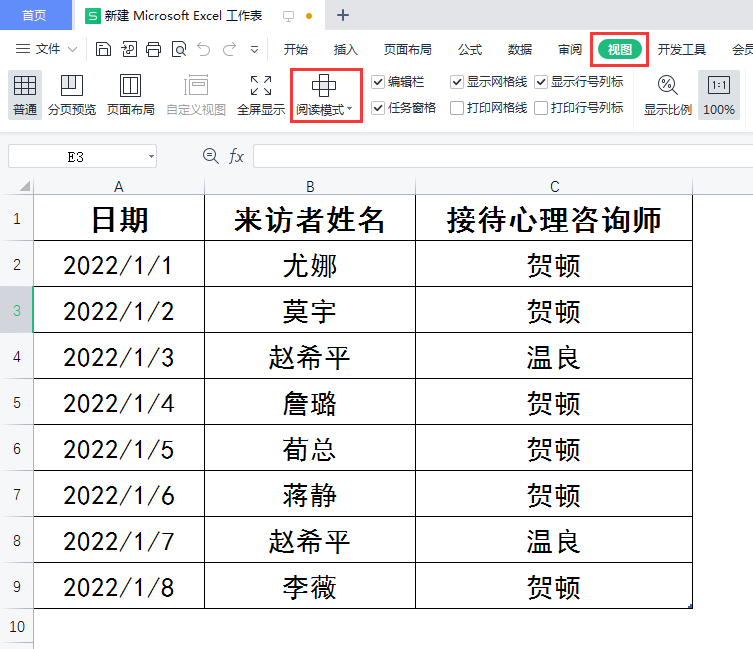Click the monitor icon on document tab
This screenshot has height=649, width=753.
click(x=288, y=16)
